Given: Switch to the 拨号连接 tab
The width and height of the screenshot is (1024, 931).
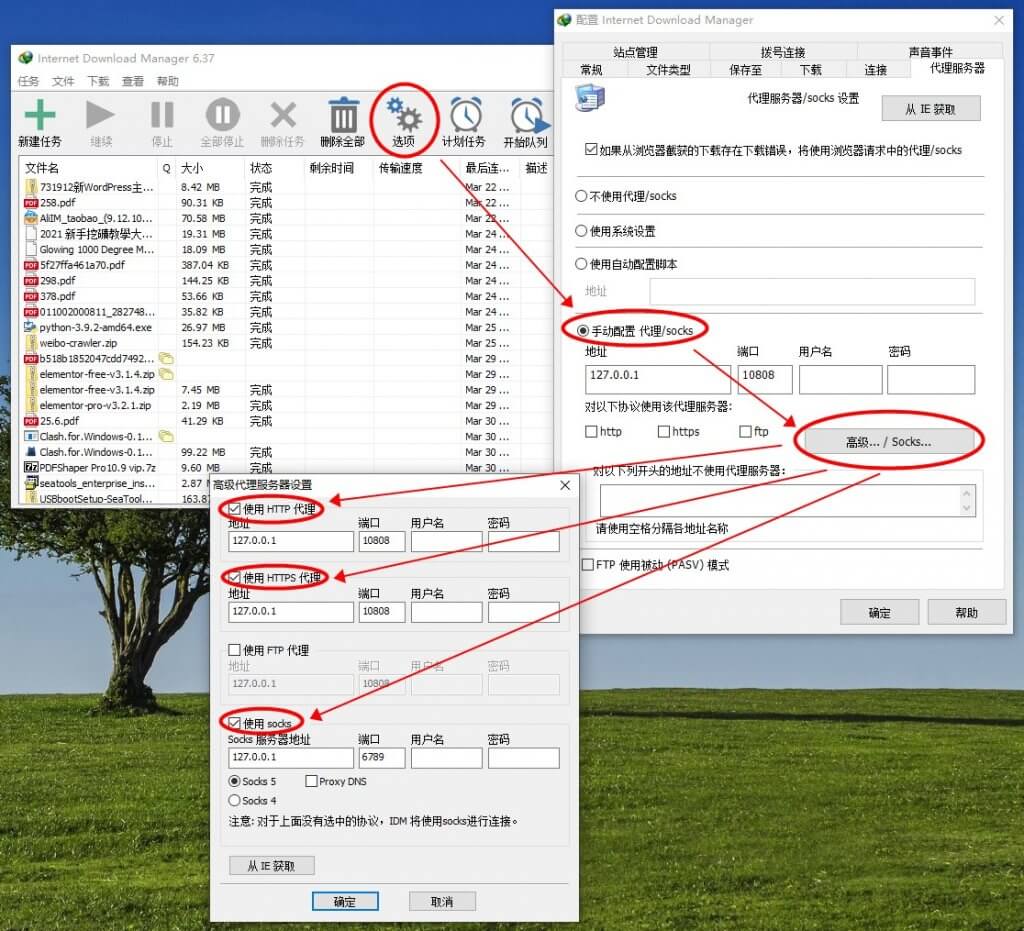Looking at the screenshot, I should click(x=783, y=52).
